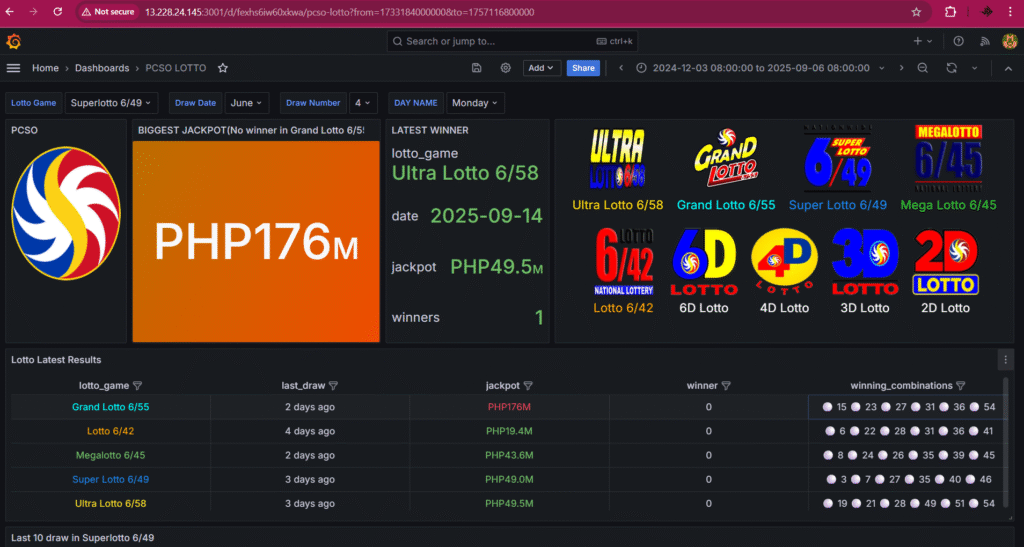Filter the lotto_game column
The width and height of the screenshot is (1024, 547).
138,386
